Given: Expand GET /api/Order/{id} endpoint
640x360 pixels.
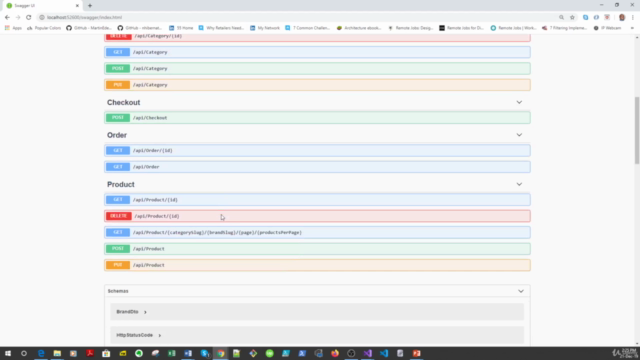Looking at the screenshot, I should [317, 151].
